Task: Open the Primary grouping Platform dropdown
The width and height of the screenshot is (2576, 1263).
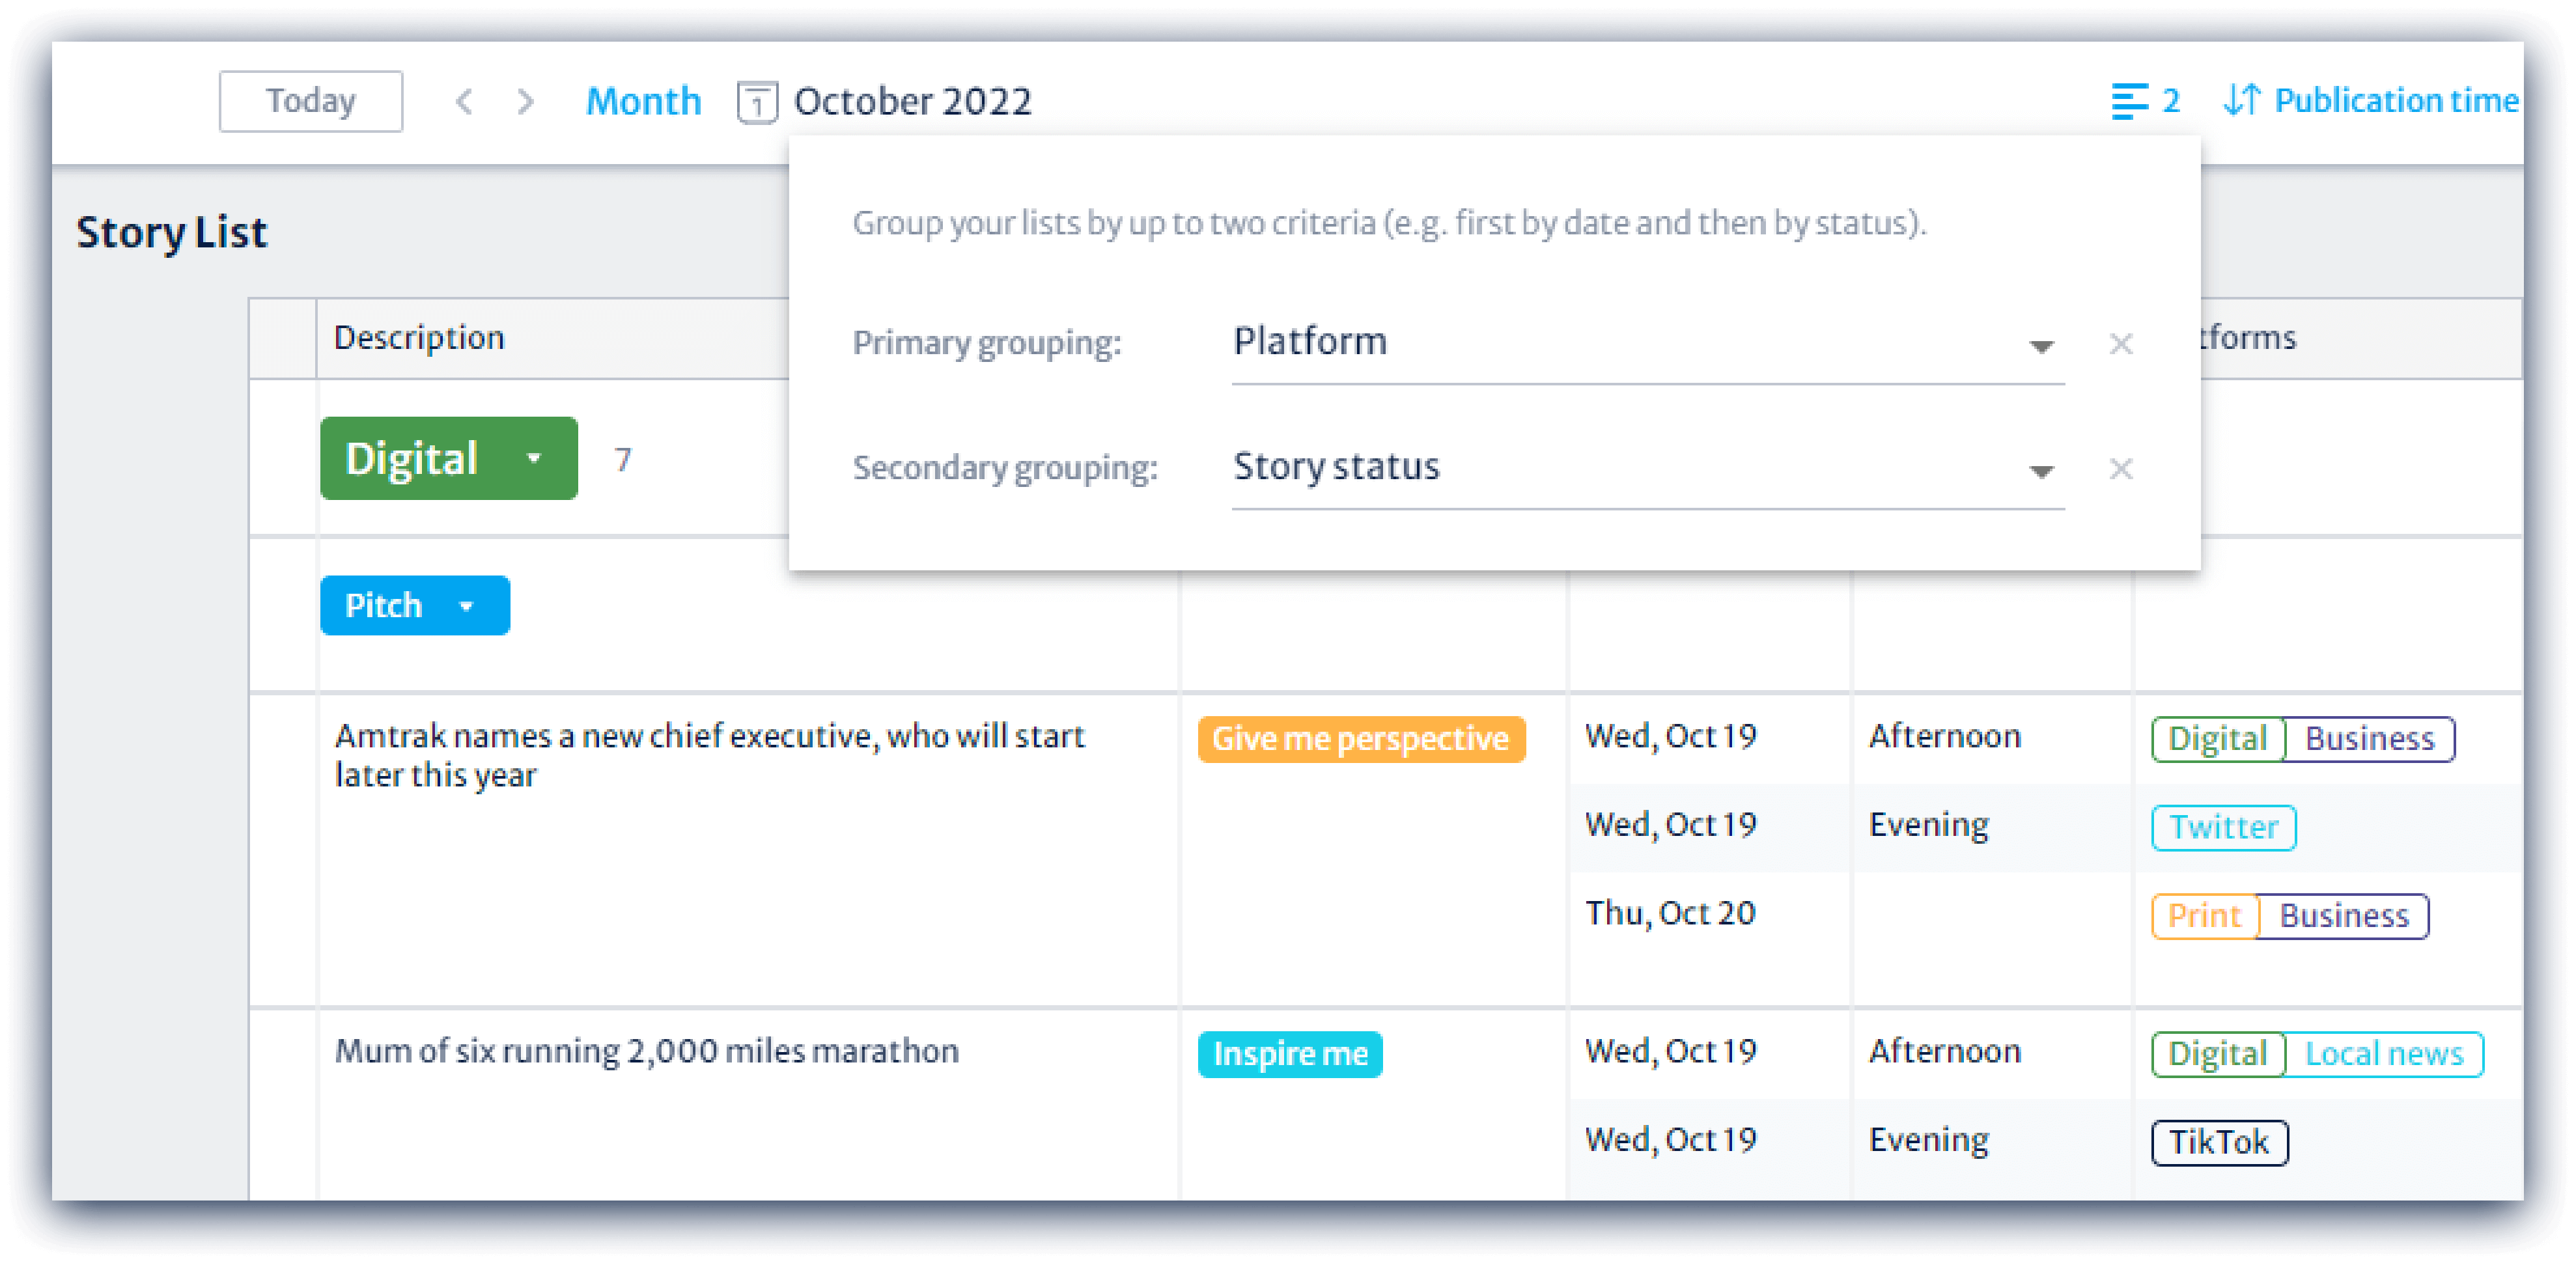Action: click(2043, 345)
